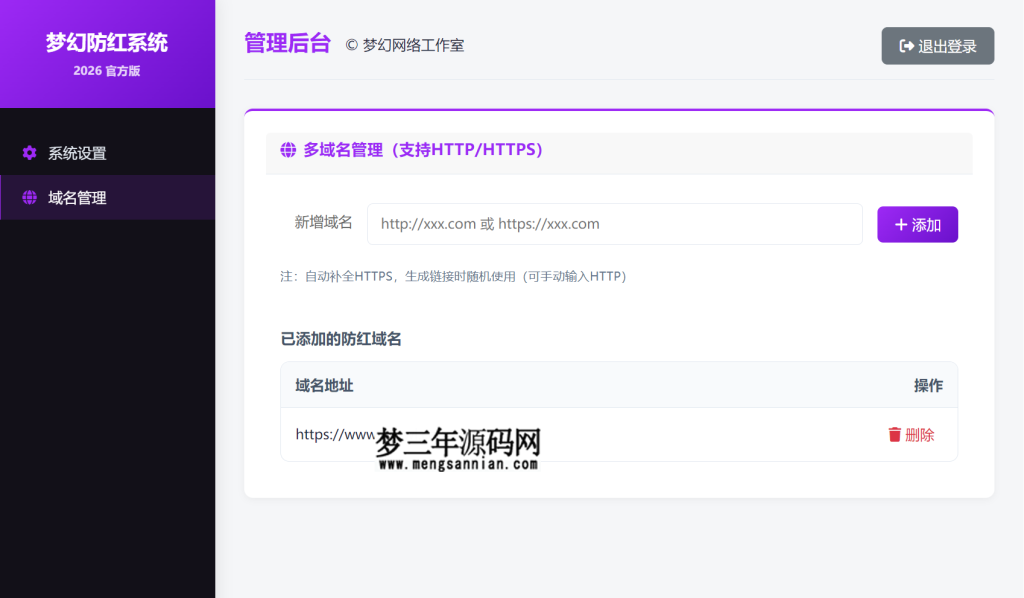This screenshot has height=598, width=1024.
Task: Focus the 新增域名 input field
Action: coord(614,224)
